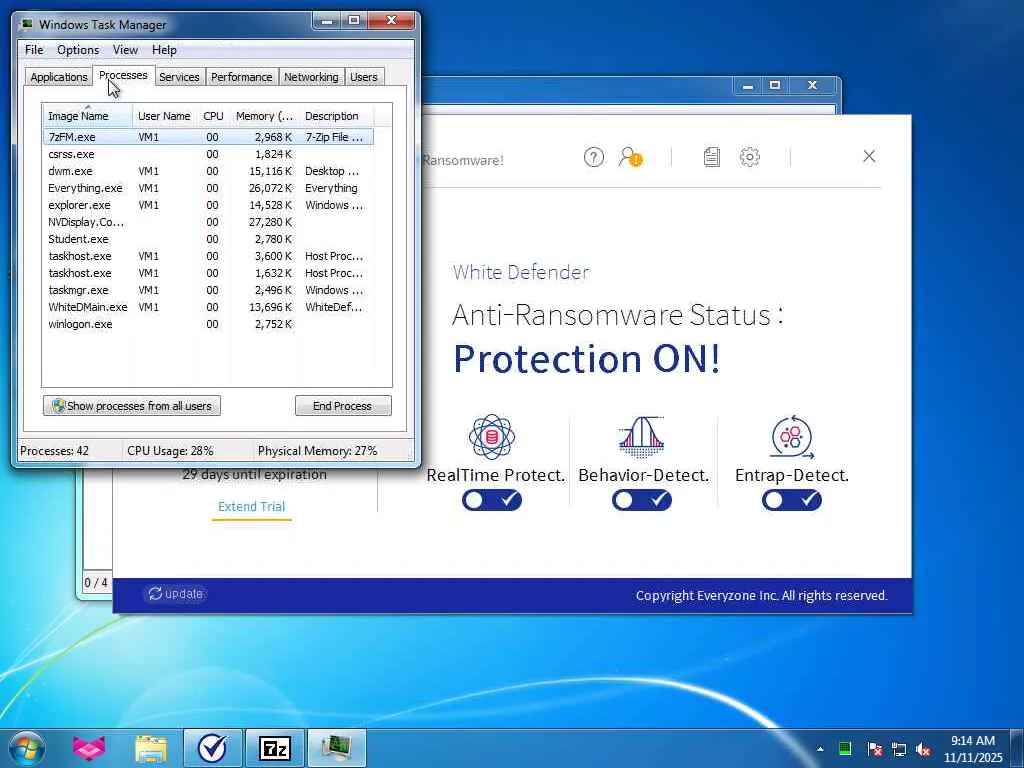
Task: Click the green CPU meter tray icon
Action: [x=844, y=749]
